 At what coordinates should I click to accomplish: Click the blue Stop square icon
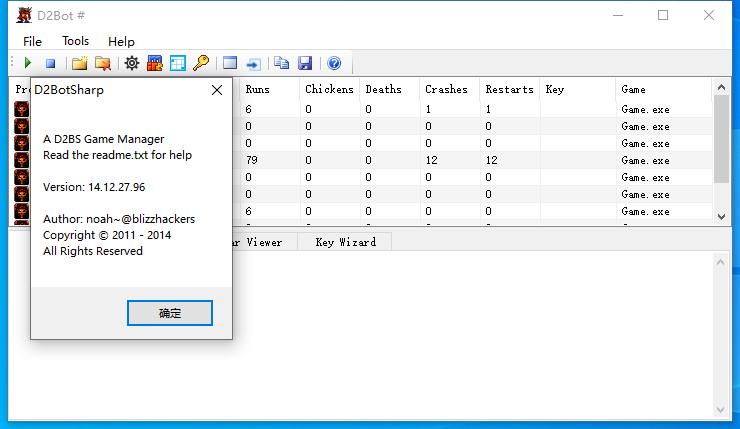(50, 64)
